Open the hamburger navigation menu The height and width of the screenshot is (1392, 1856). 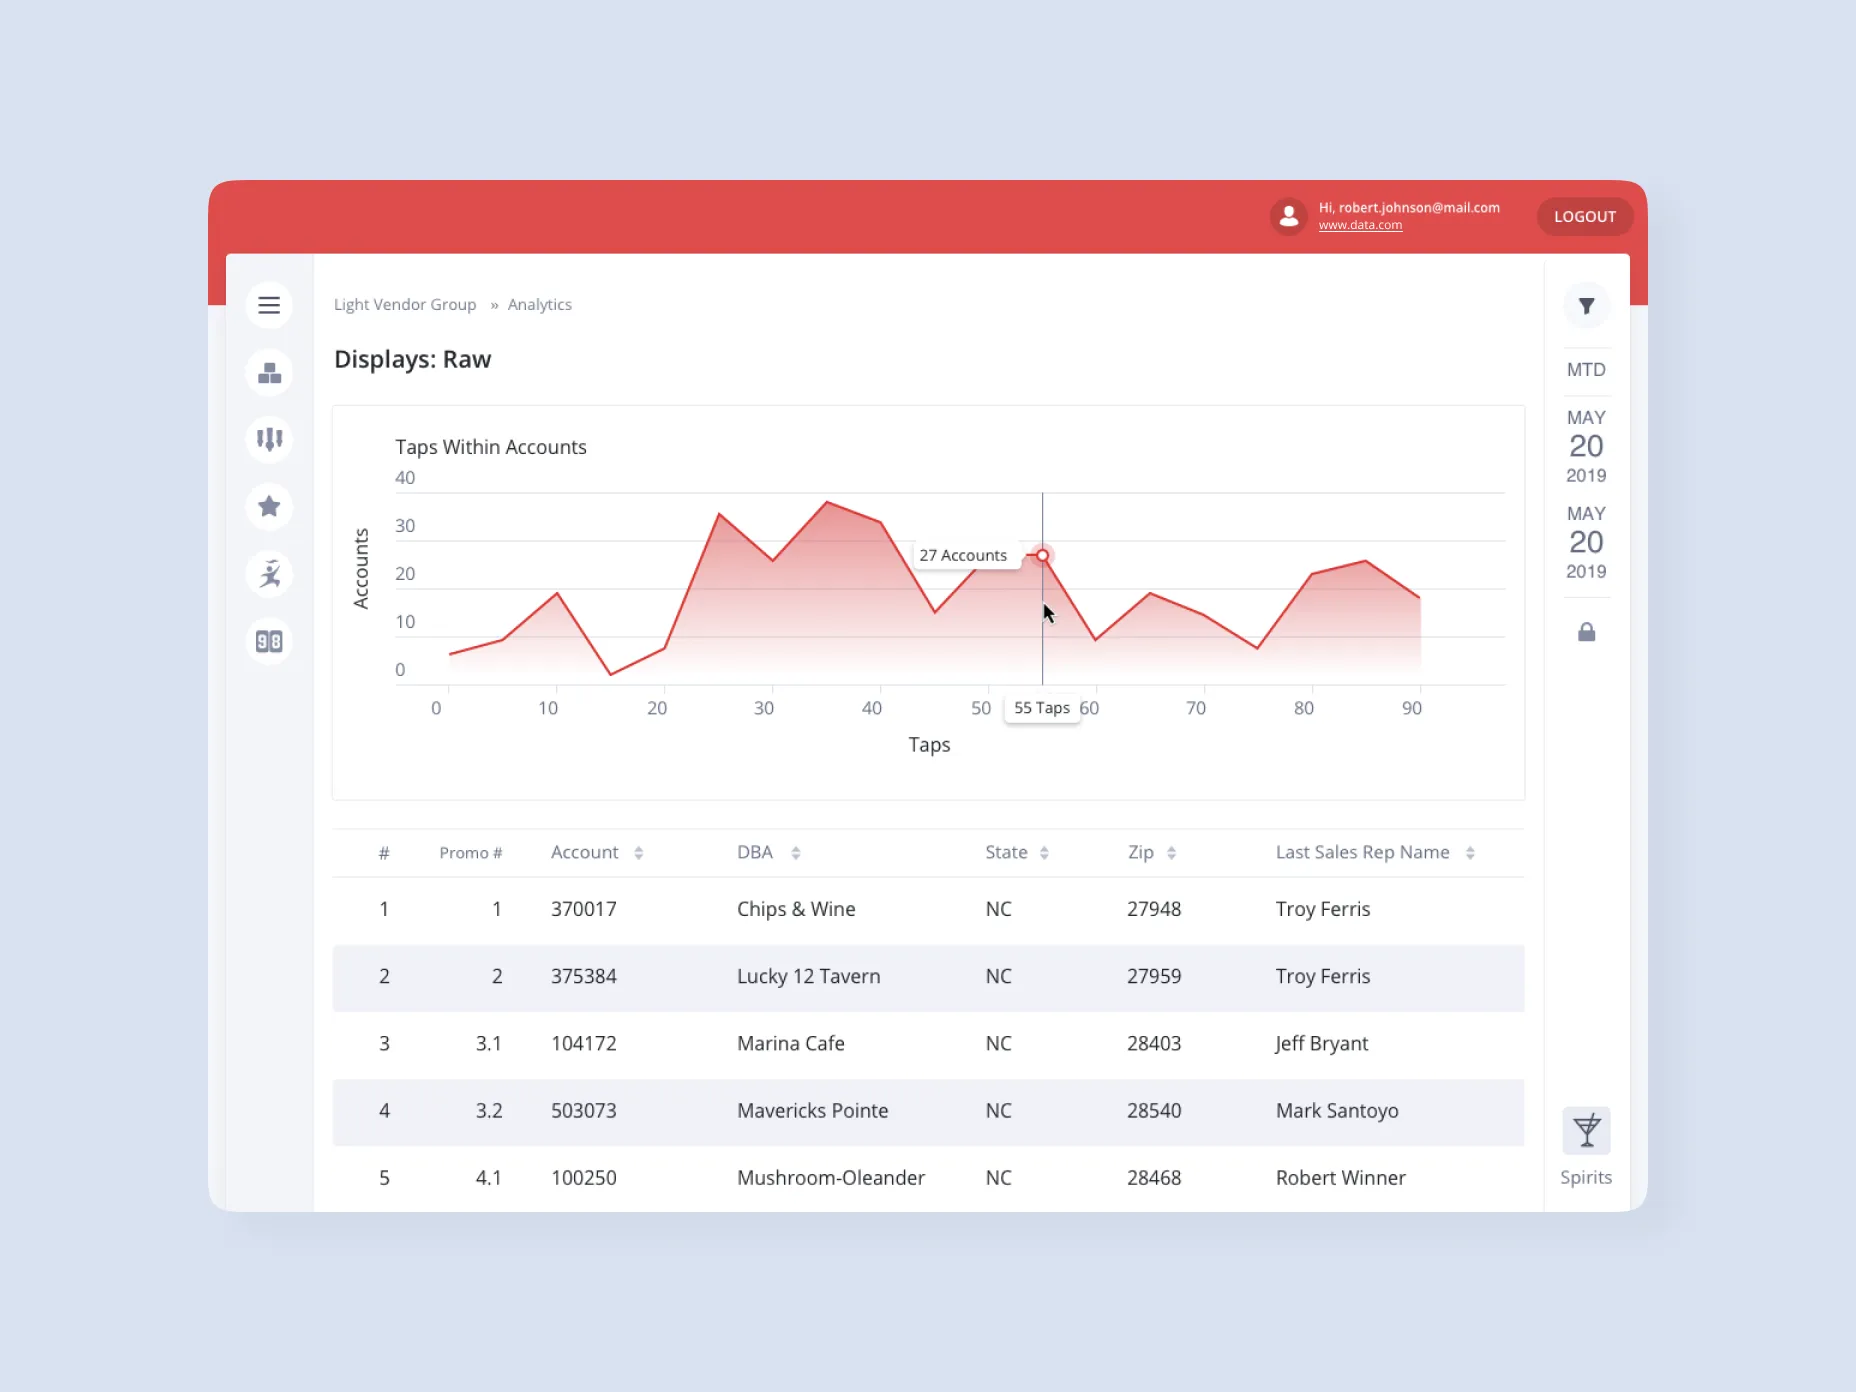pos(269,305)
